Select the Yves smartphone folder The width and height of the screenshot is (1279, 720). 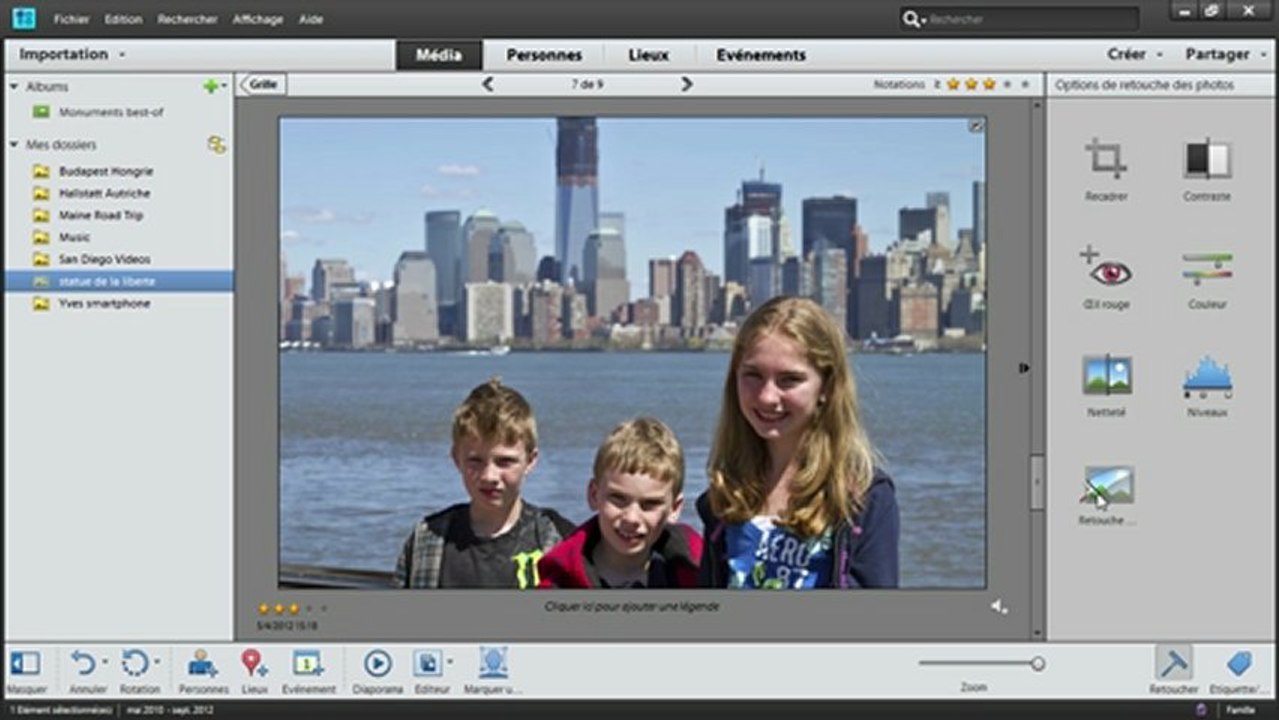pyautogui.click(x=104, y=303)
